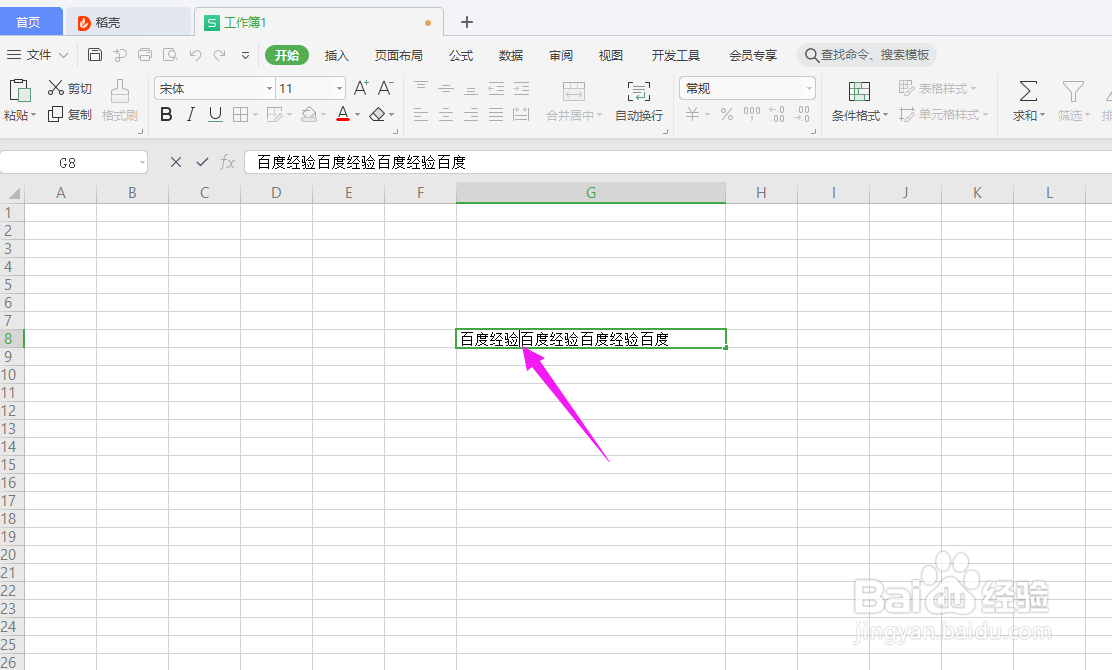Screen dimensions: 1112x670
Task: Click into the formula bar text
Action: [677, 162]
